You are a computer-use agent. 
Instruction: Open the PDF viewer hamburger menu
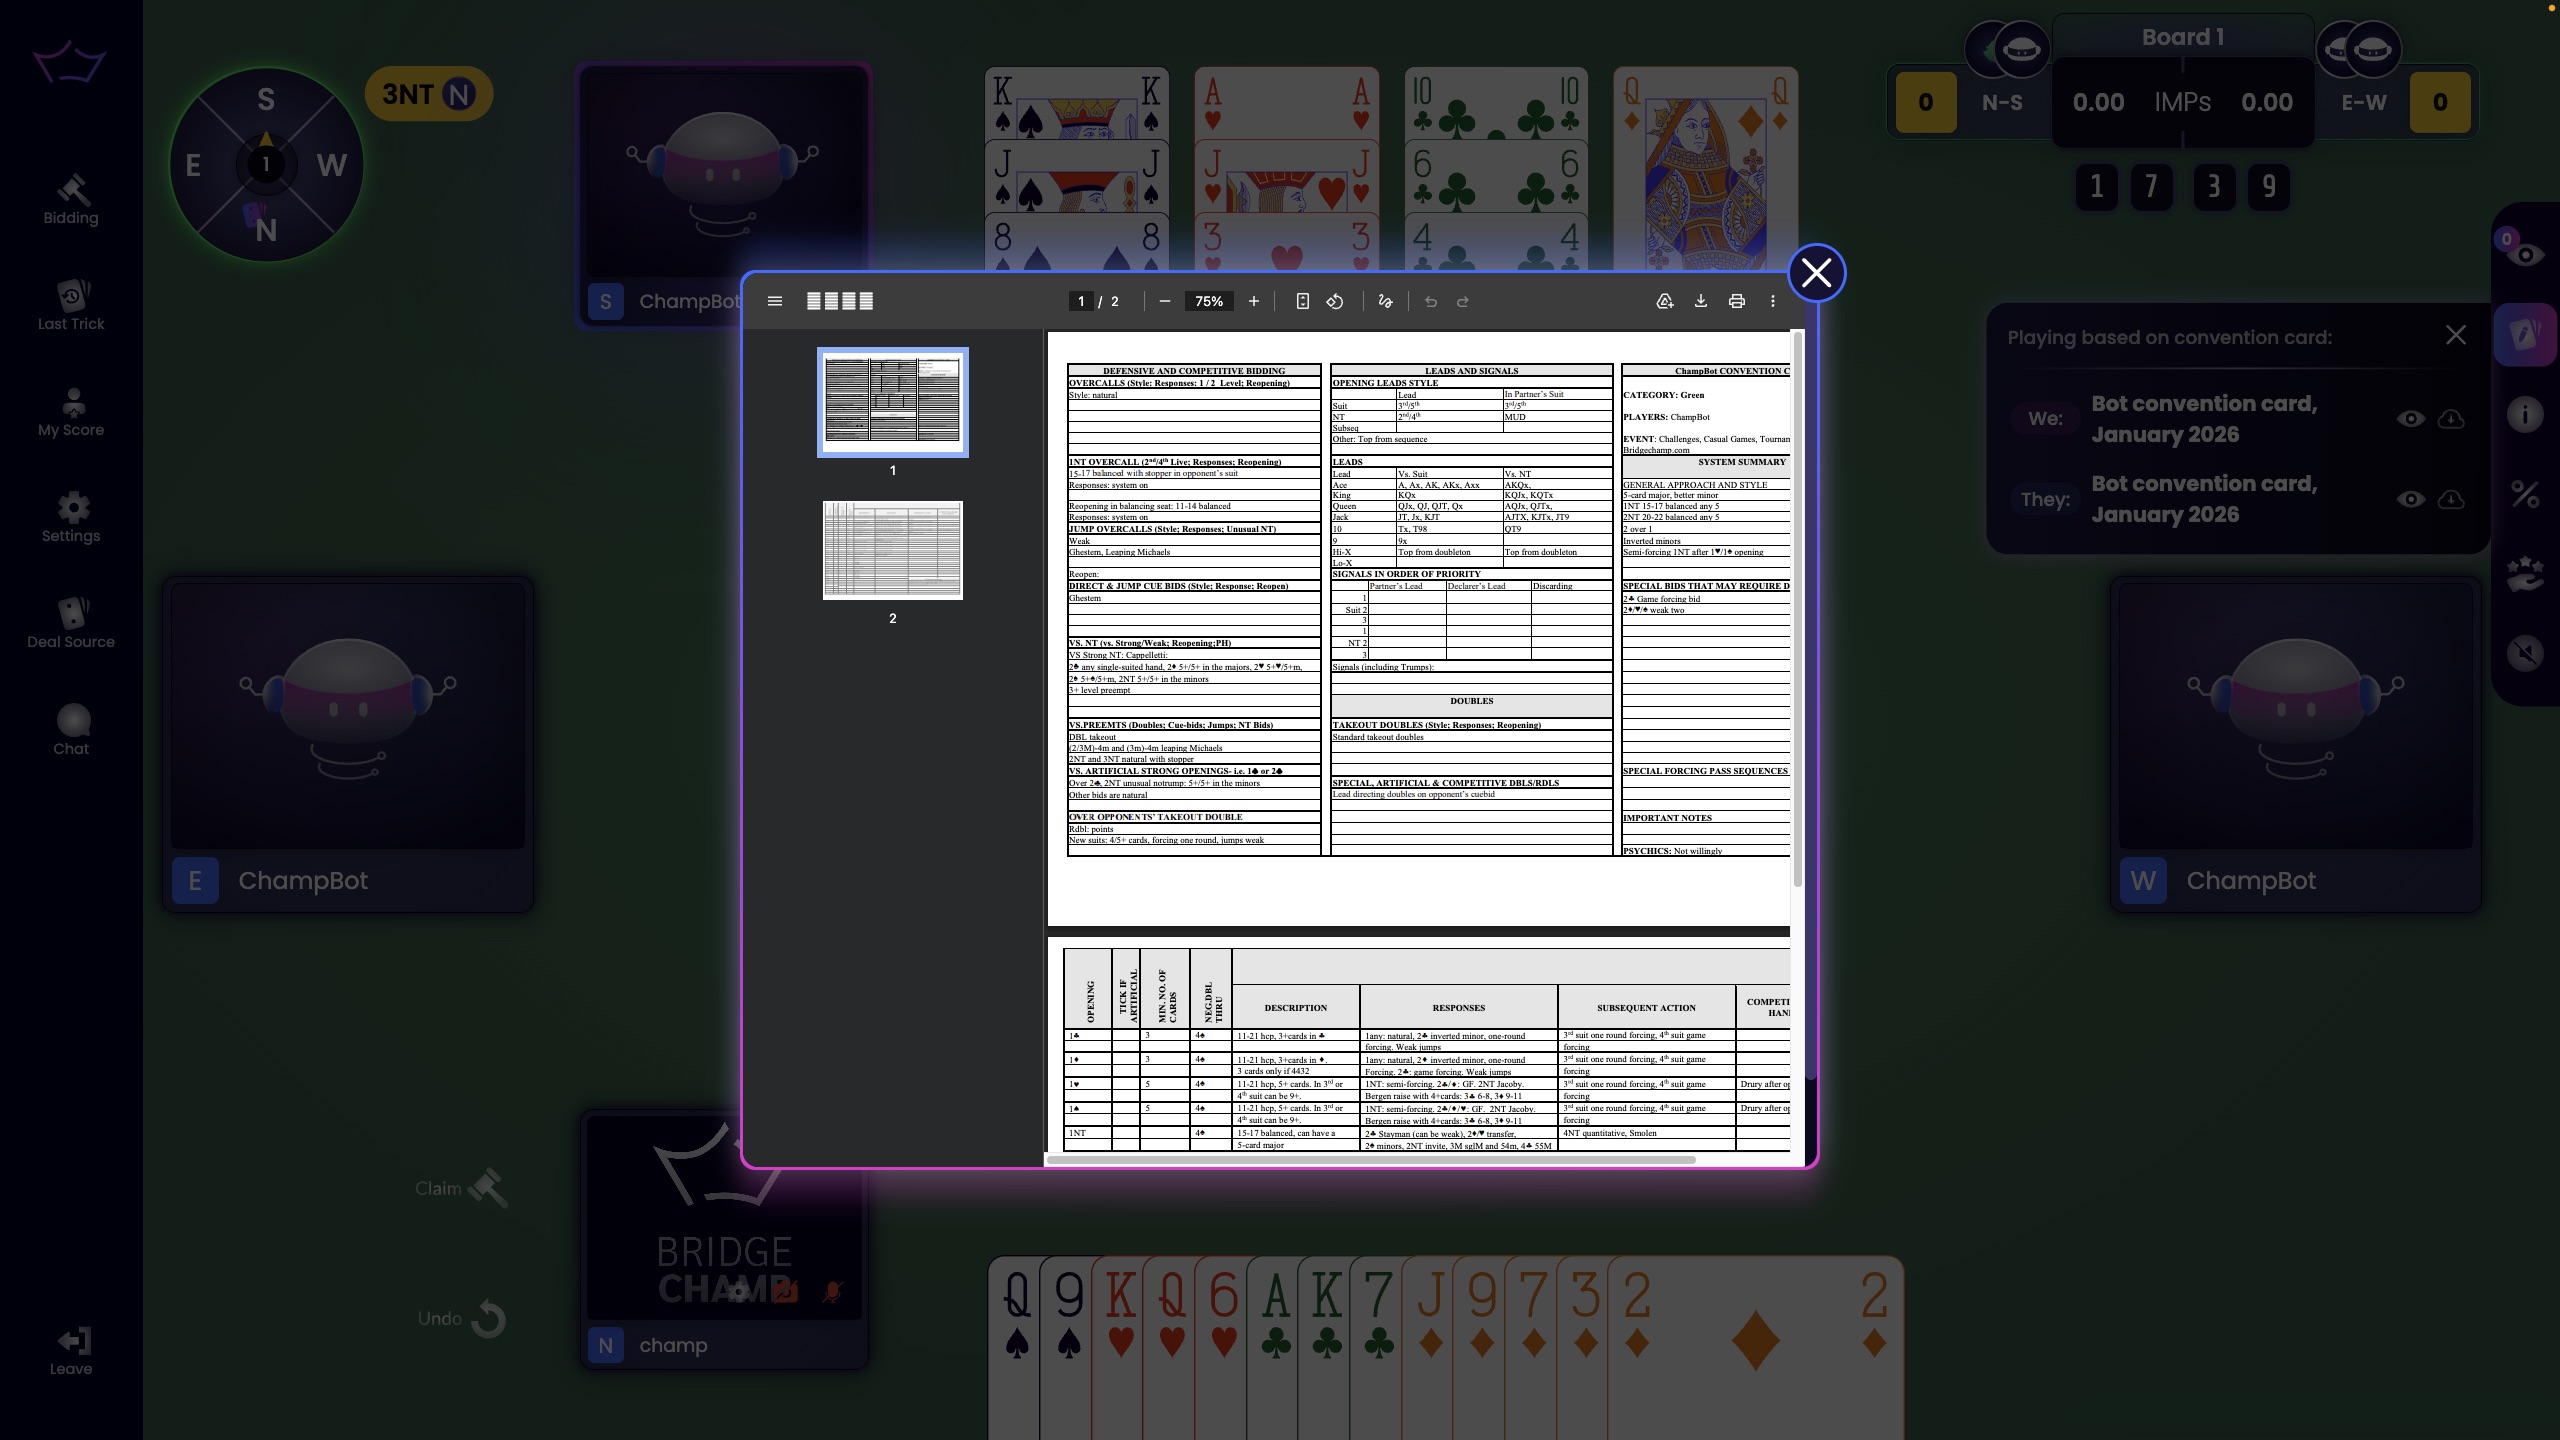point(775,300)
